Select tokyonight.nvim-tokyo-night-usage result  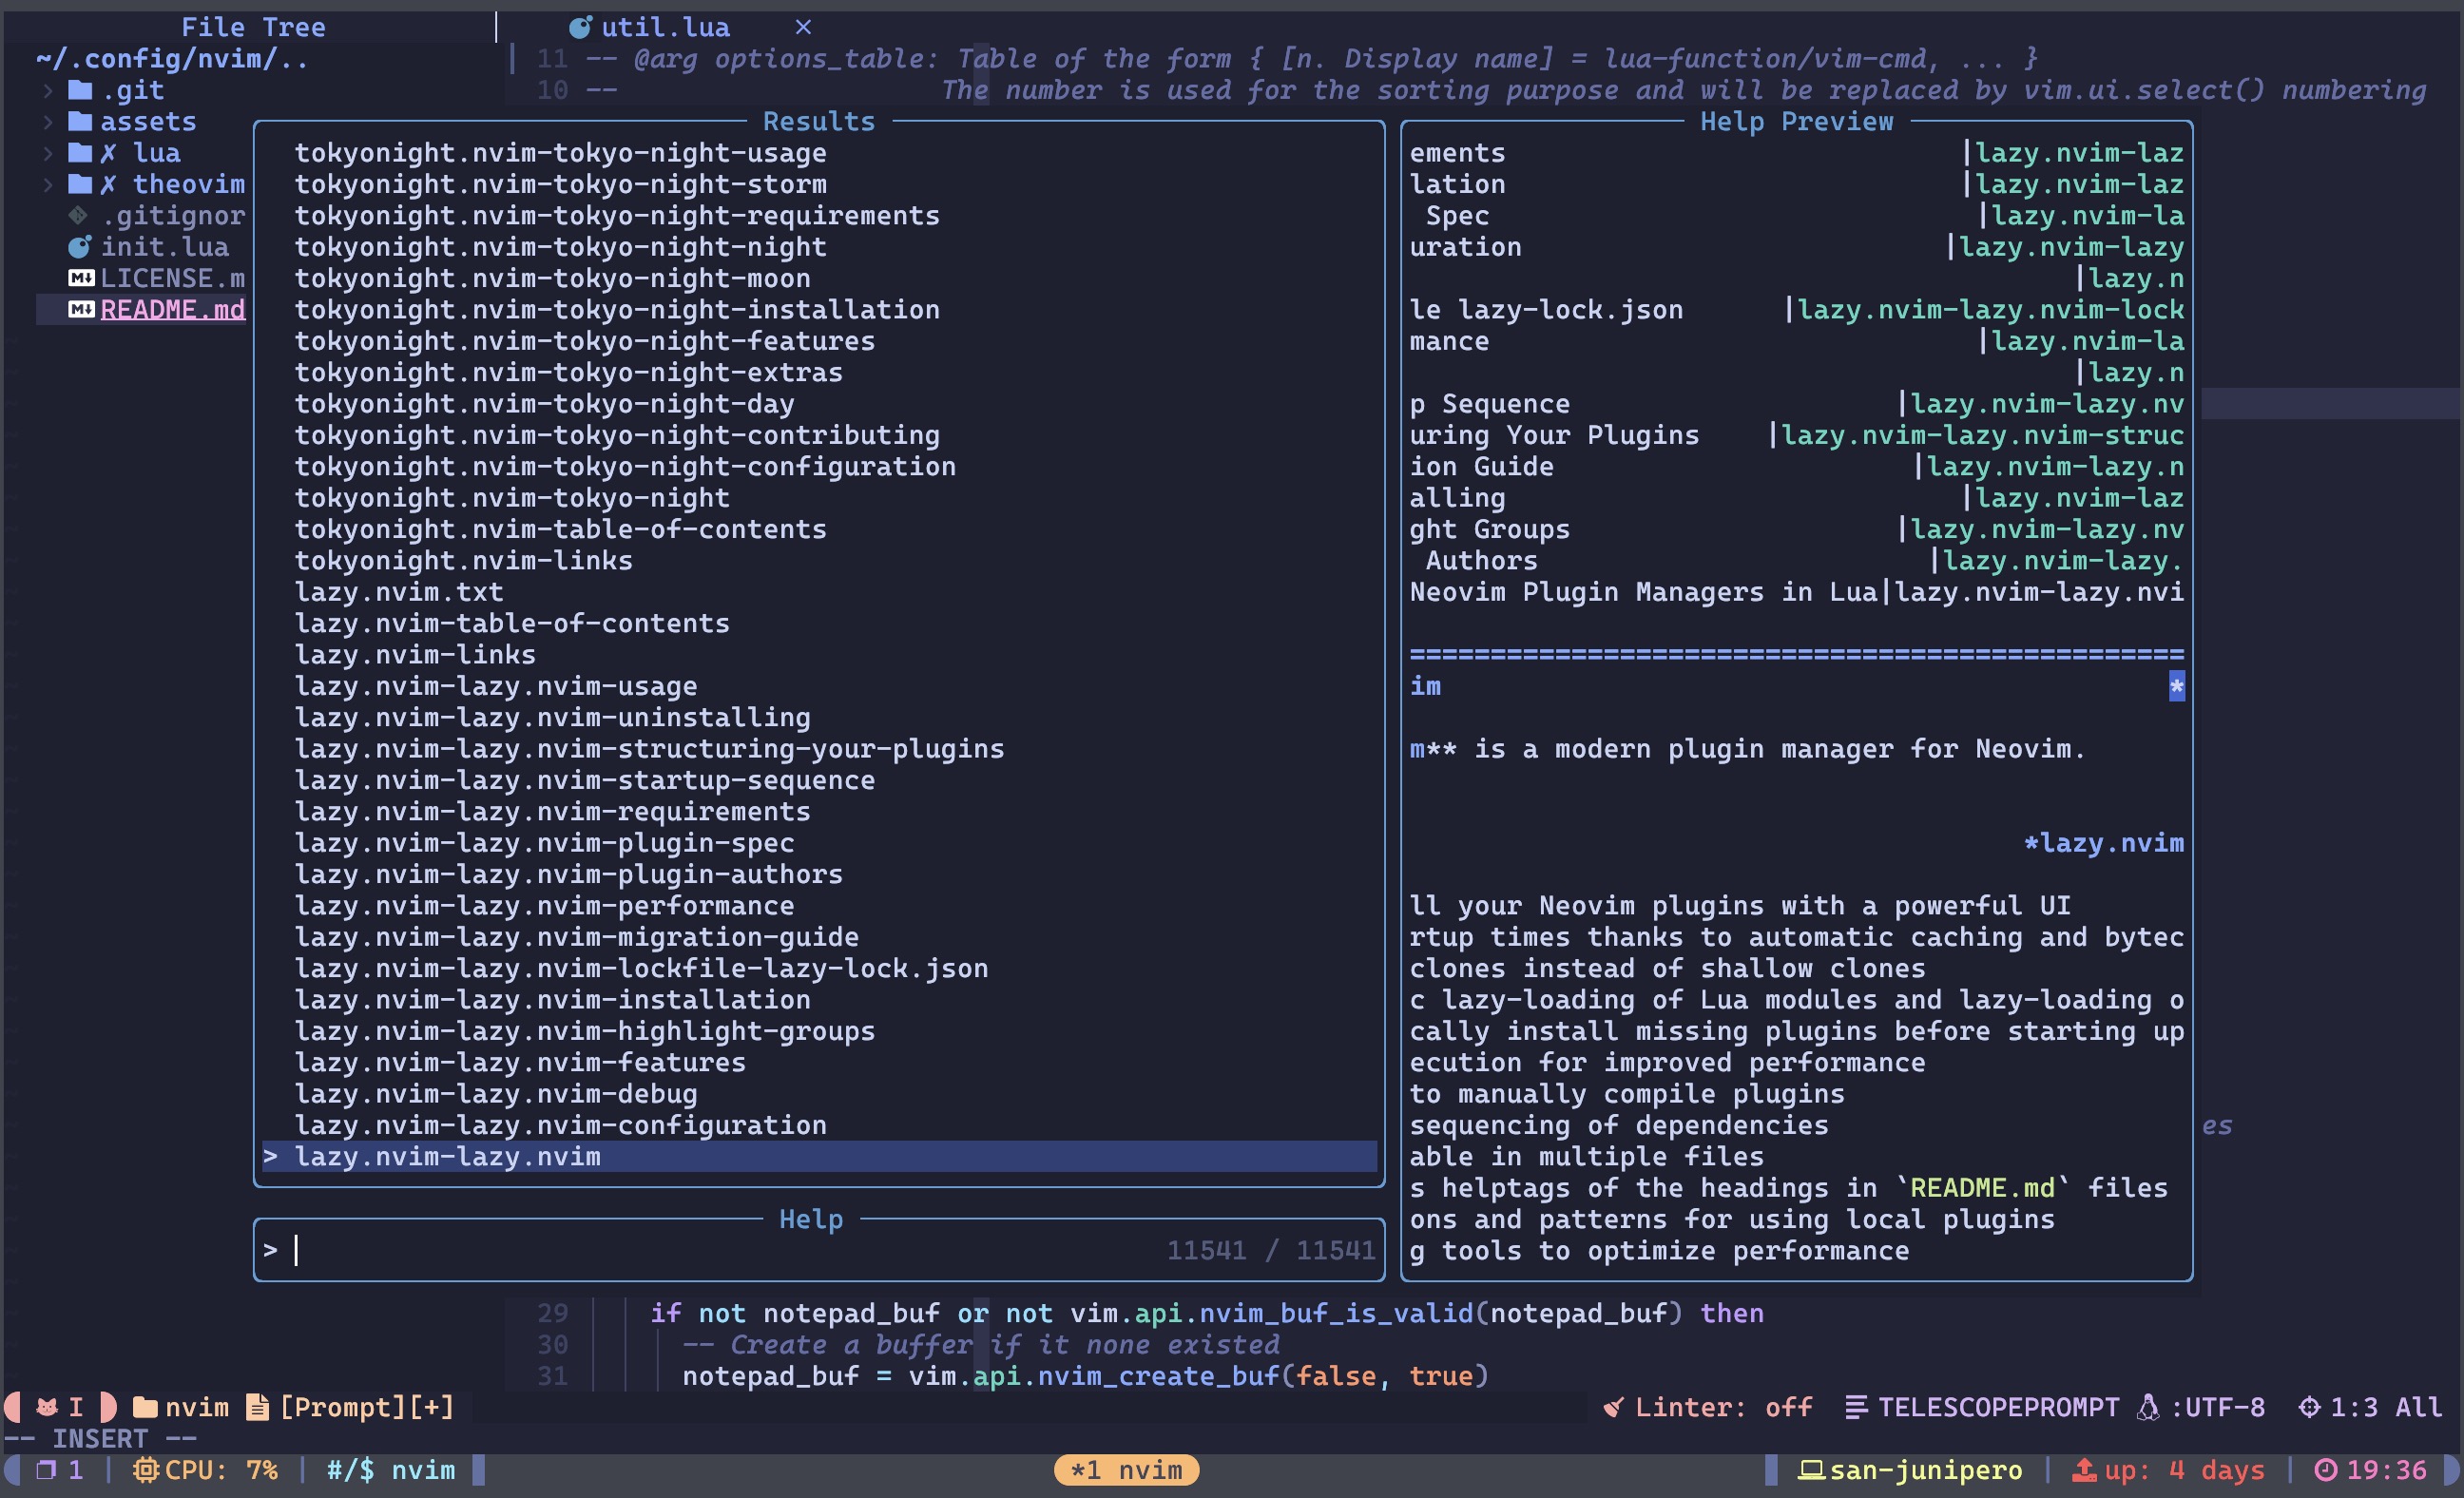tap(560, 153)
